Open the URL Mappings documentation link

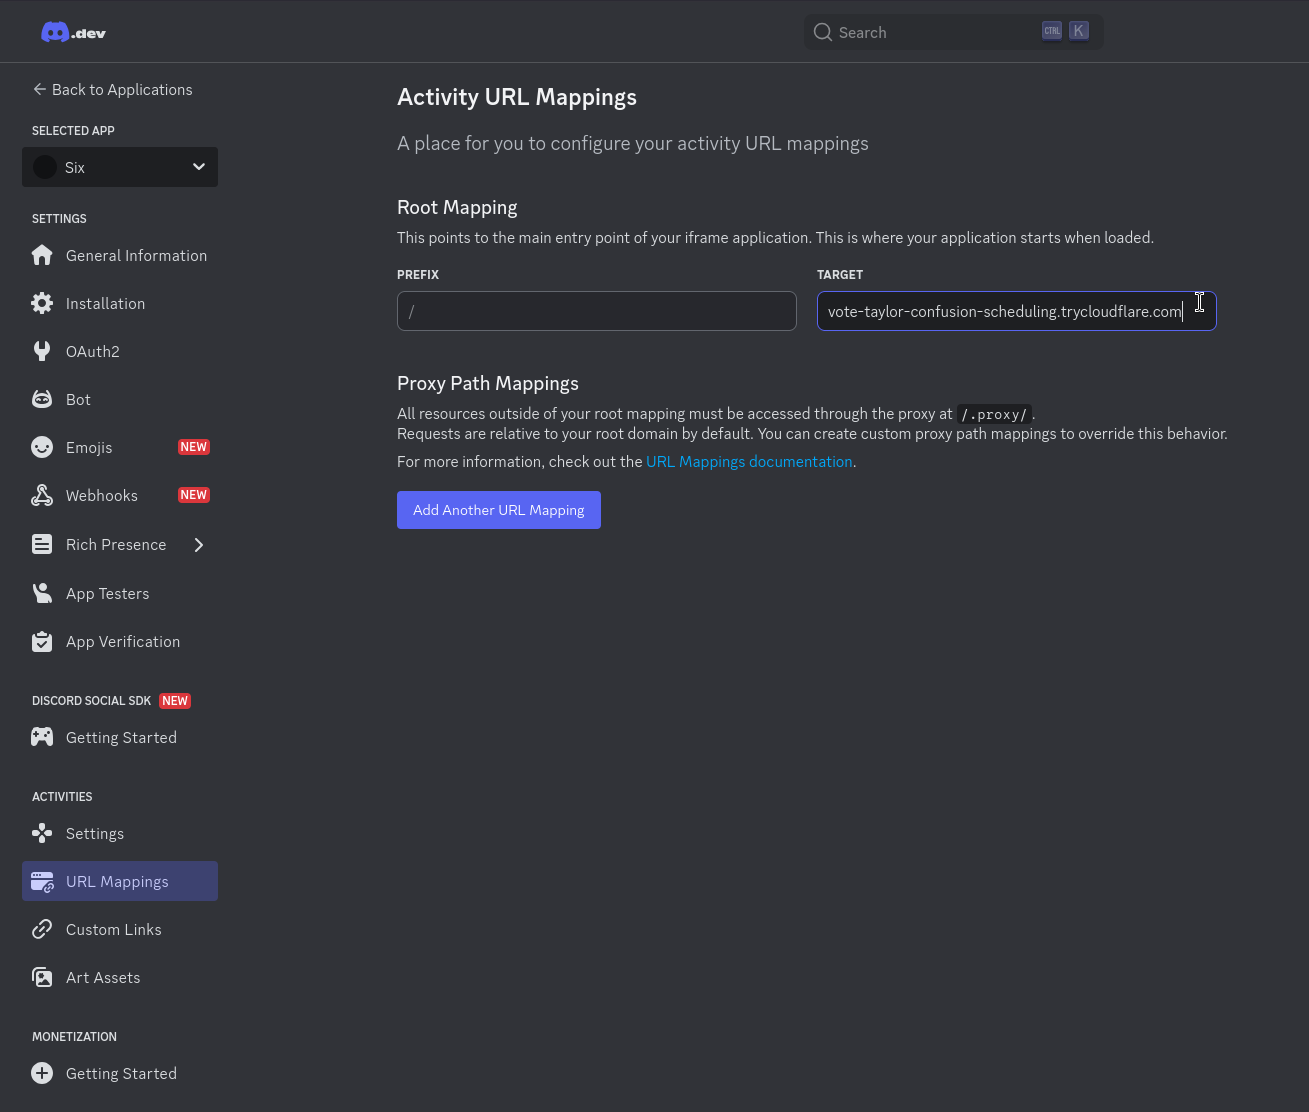748,462
